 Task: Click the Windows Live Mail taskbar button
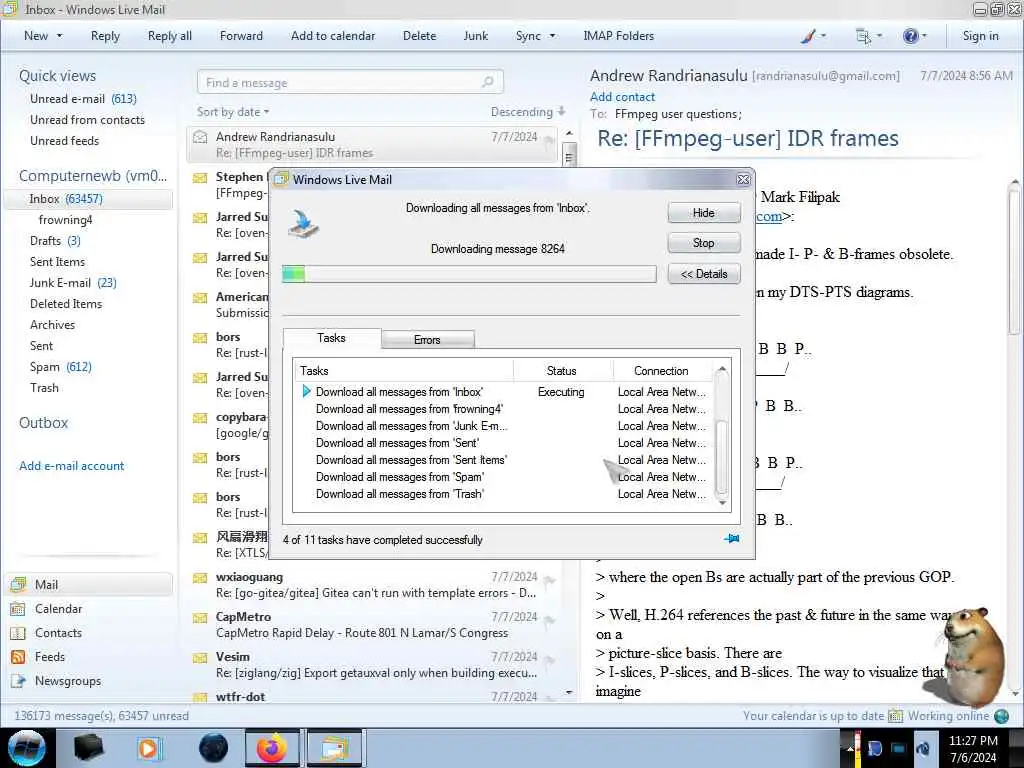tap(333, 748)
